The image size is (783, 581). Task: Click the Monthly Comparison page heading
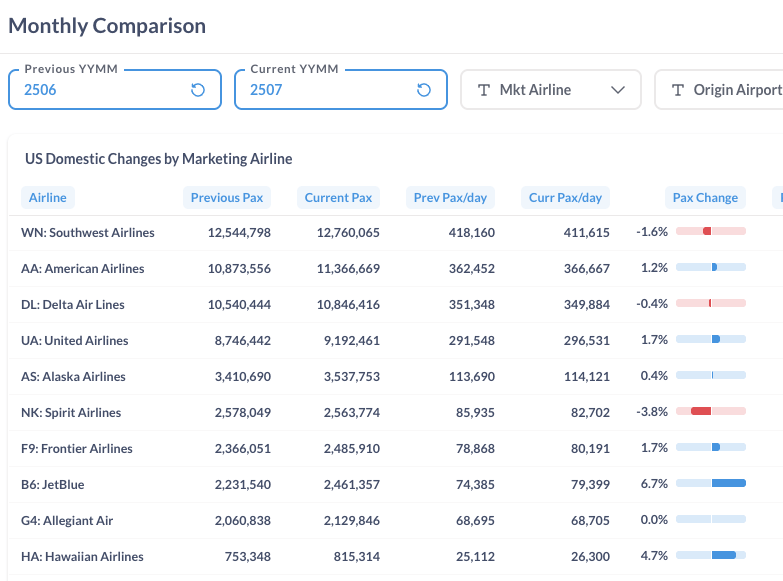tap(107, 26)
